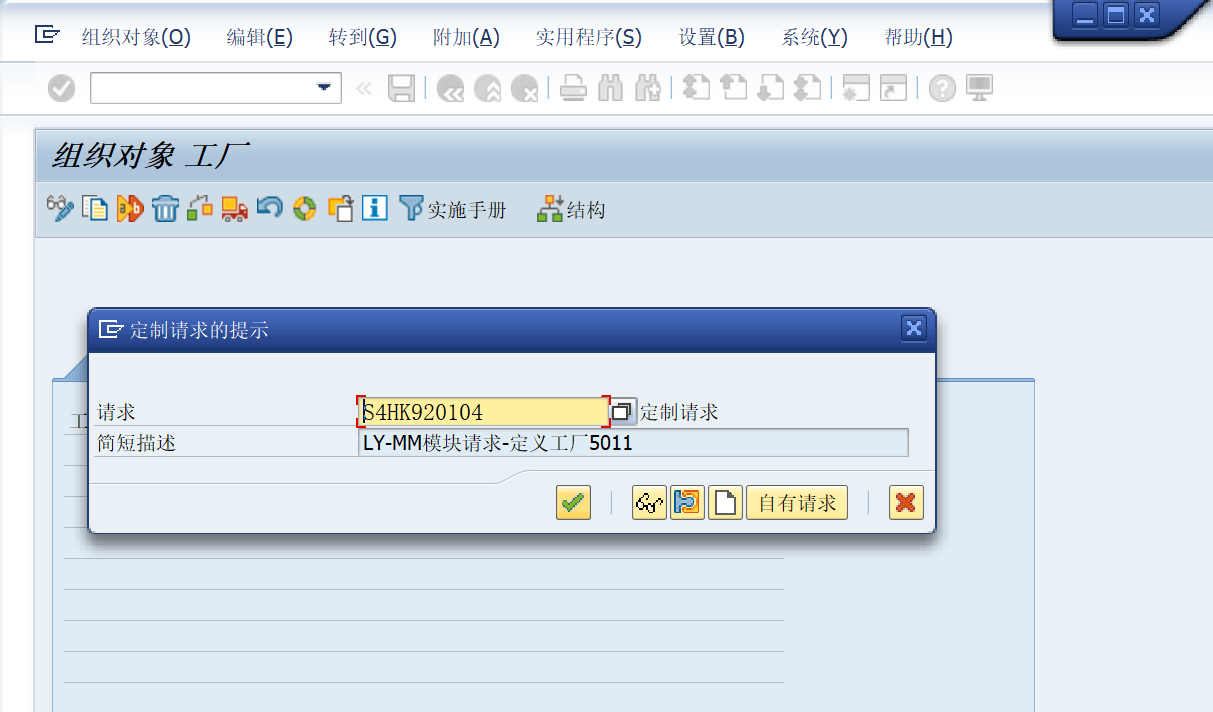Toggle display/change pencil-glasses icon
This screenshot has height=712, width=1213.
60,209
